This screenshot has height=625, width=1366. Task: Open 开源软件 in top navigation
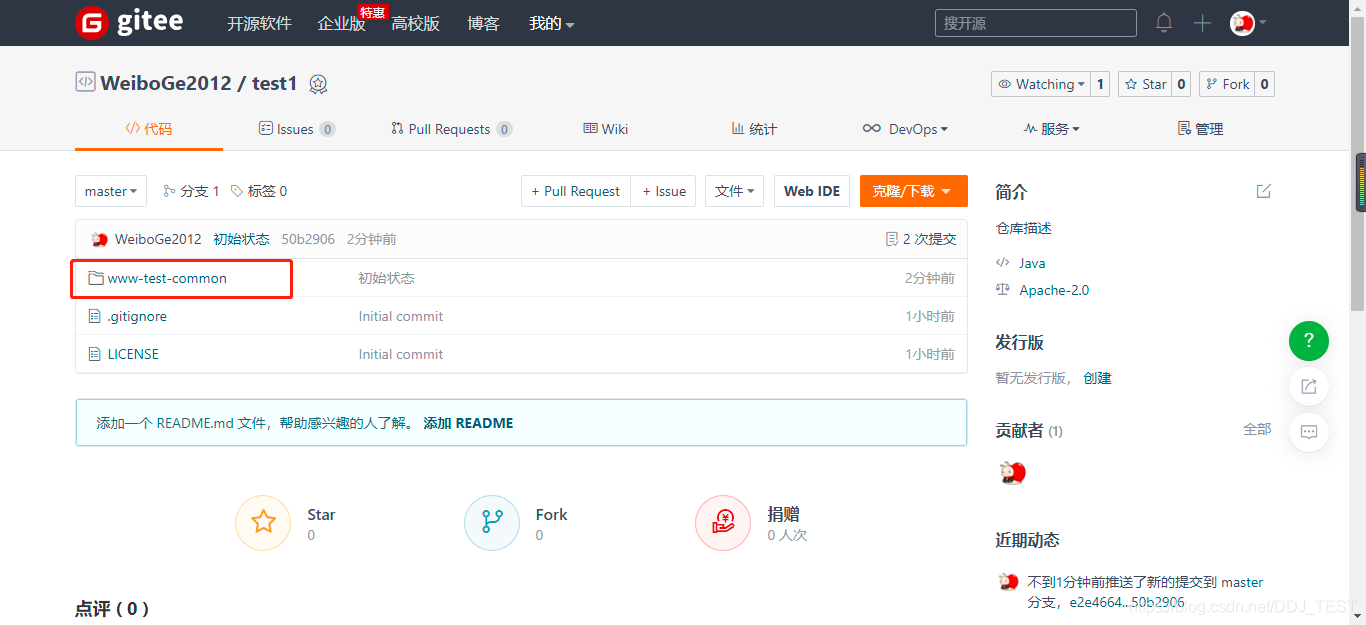pos(259,23)
